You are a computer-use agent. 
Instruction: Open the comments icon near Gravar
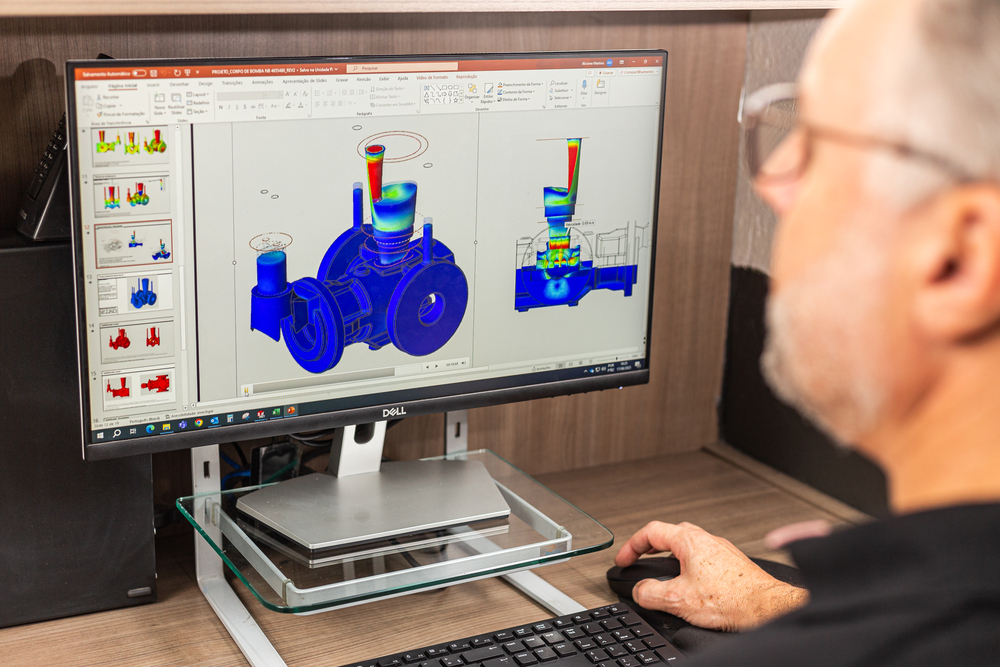590,73
